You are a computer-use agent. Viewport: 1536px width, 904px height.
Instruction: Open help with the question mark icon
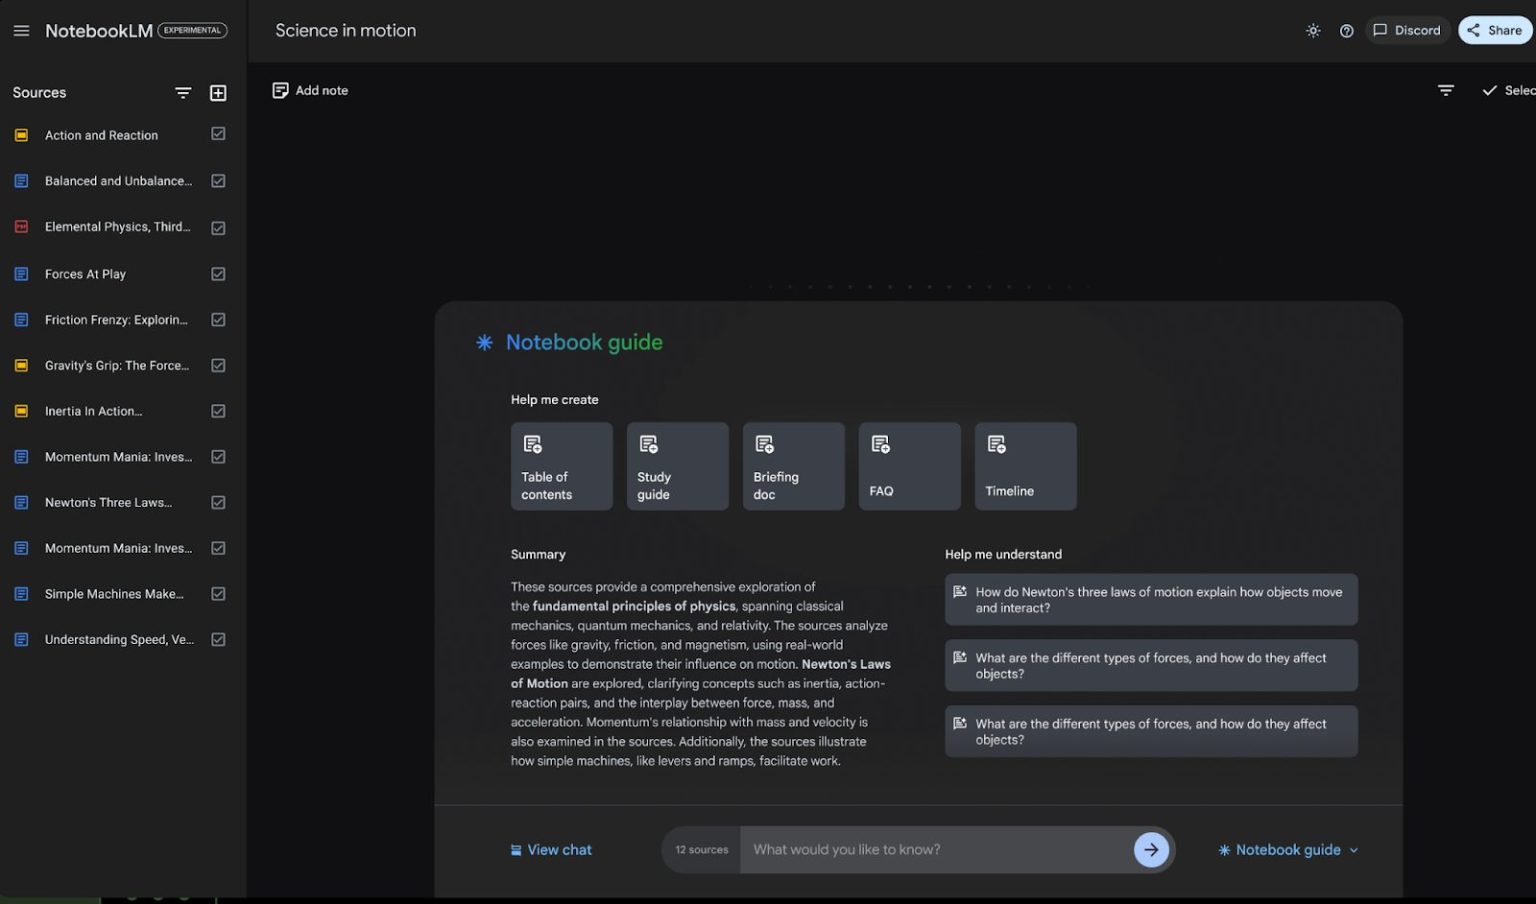click(x=1346, y=30)
